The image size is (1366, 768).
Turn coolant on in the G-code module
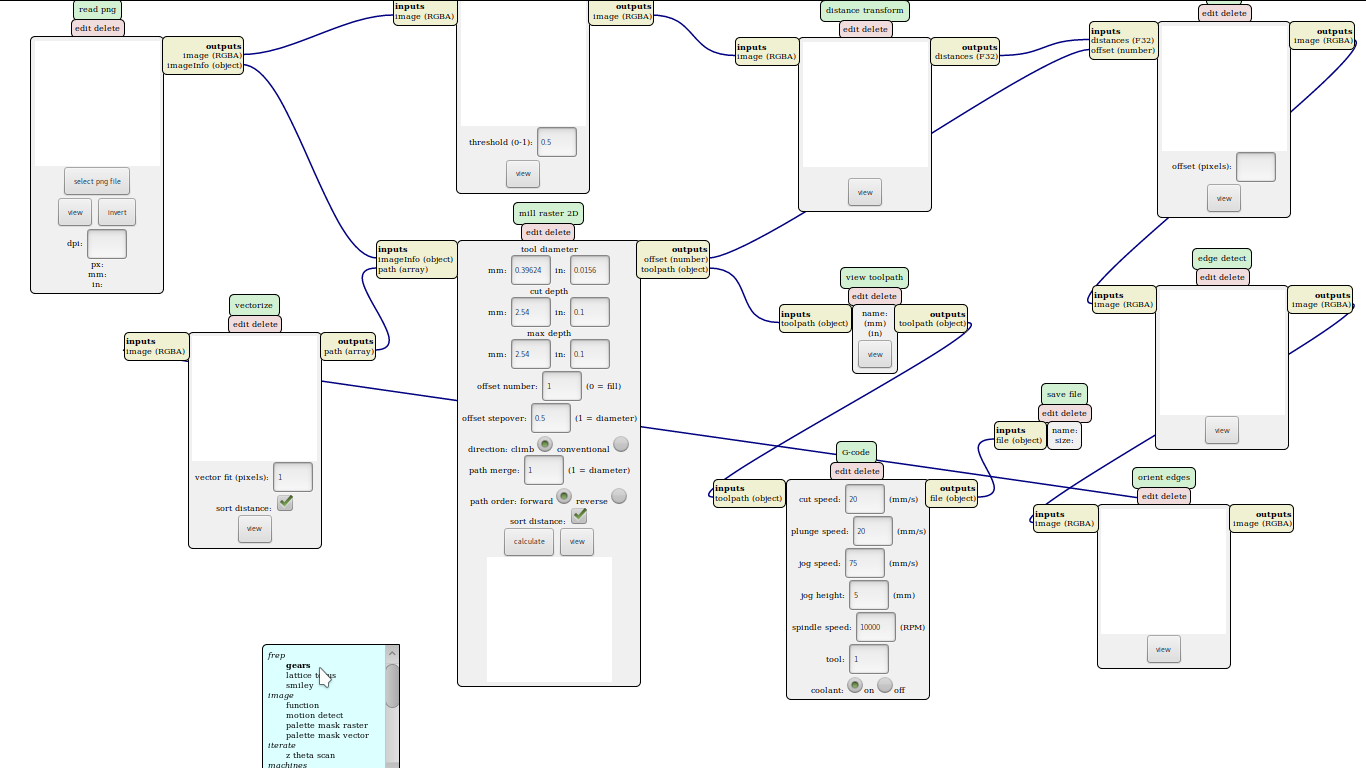pos(855,685)
